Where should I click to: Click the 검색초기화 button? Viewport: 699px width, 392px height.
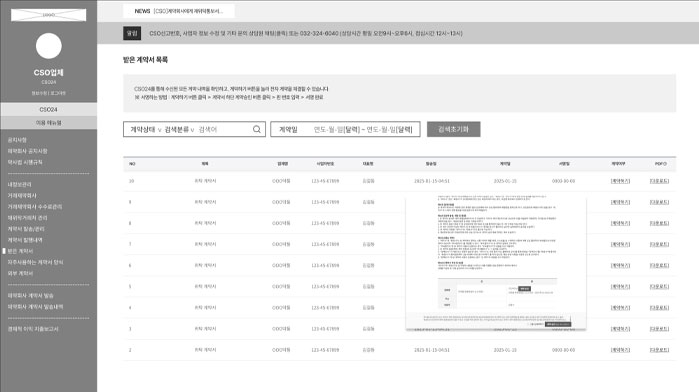coord(453,129)
